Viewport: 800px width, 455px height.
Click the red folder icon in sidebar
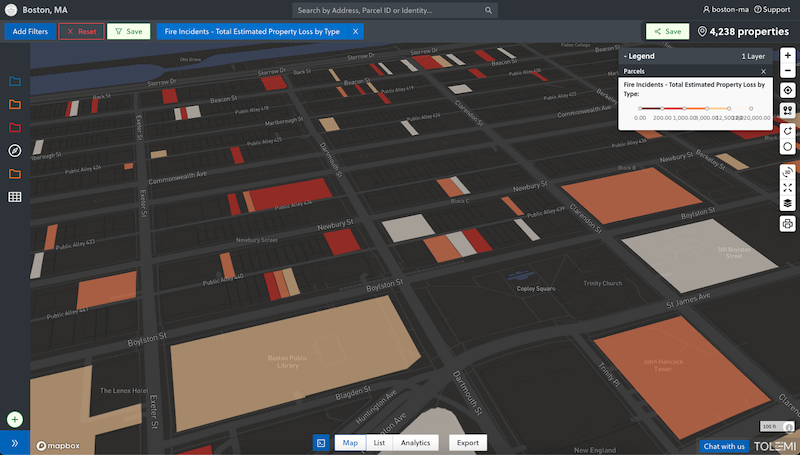point(15,127)
